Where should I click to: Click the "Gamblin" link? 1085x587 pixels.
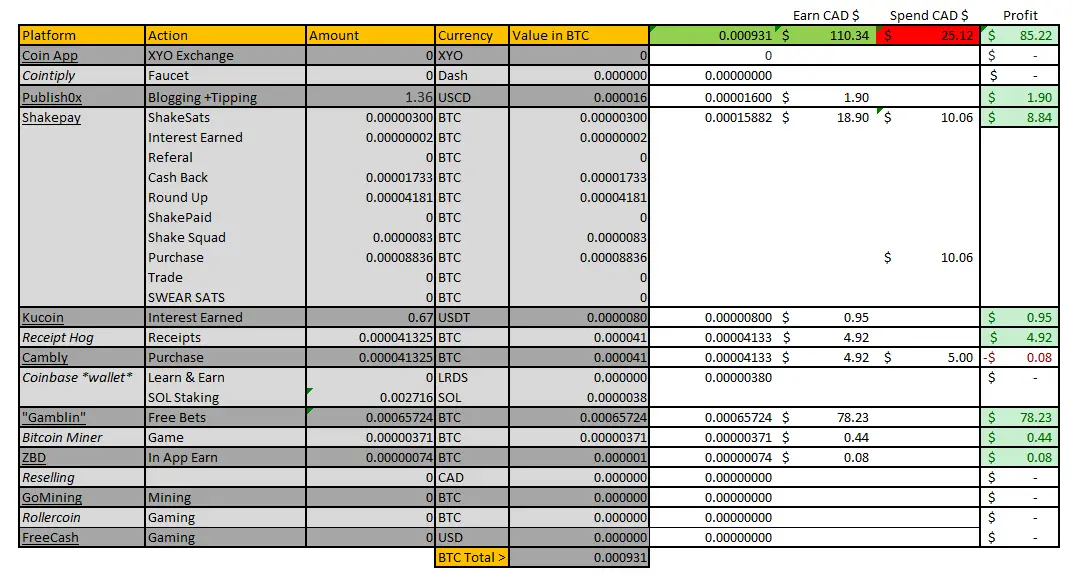[54, 417]
